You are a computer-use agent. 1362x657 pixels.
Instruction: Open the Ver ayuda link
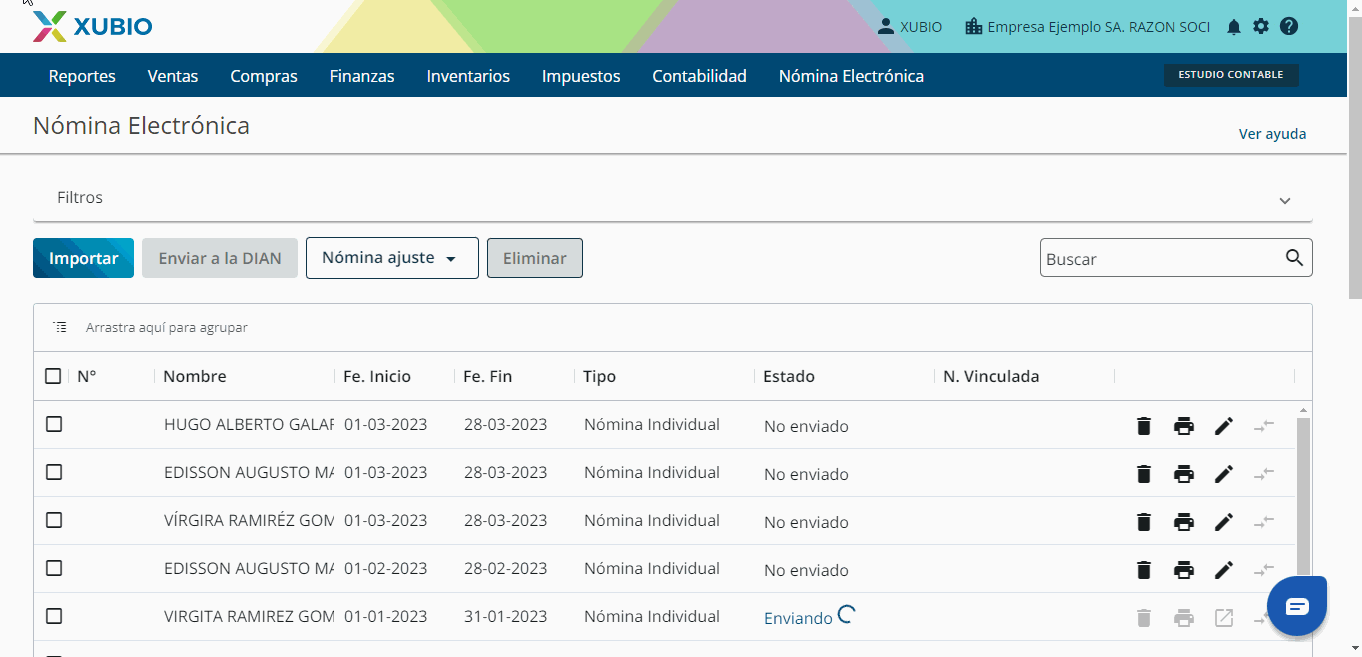point(1272,134)
